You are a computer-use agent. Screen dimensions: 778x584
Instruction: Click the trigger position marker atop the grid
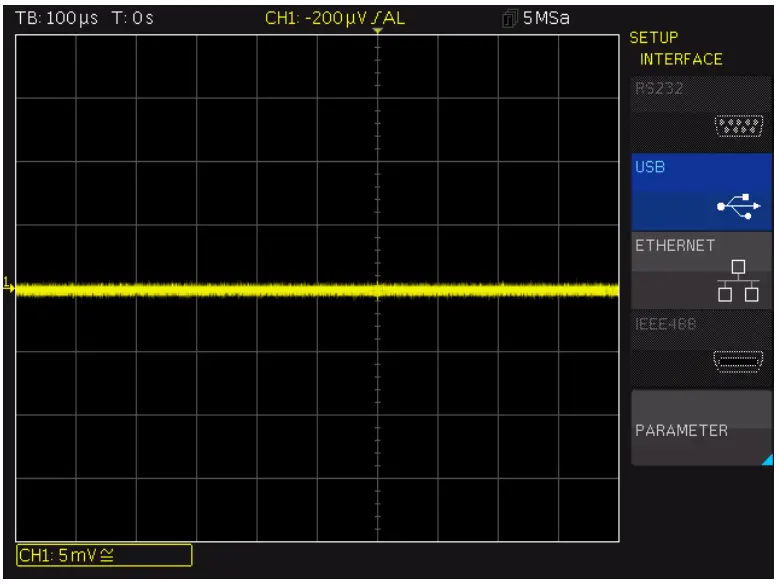pos(378,31)
